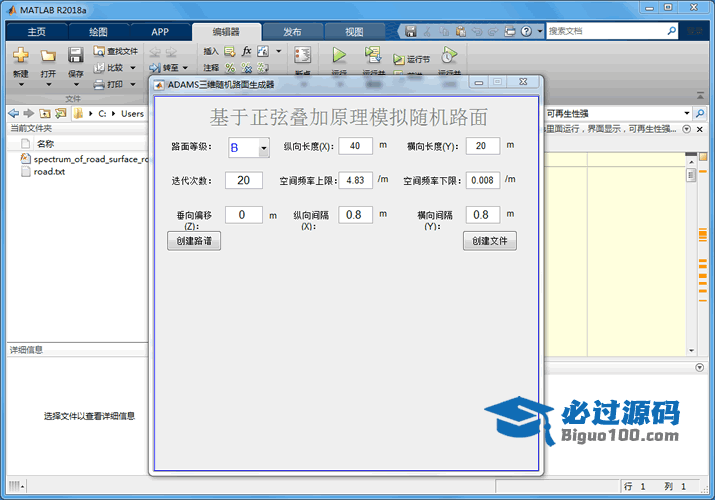Viewport: 715px width, 500px height.
Task: Click the fx insert function icon
Action: click(246, 51)
